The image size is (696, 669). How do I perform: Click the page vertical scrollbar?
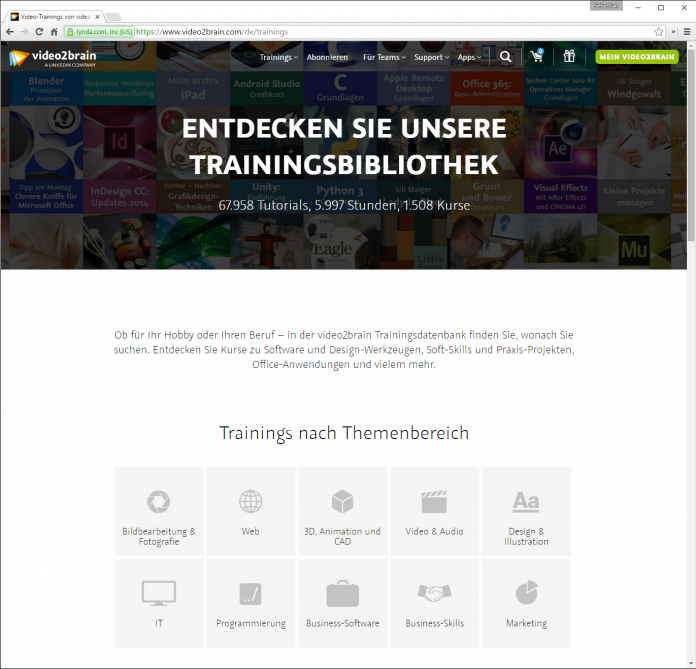click(692, 146)
